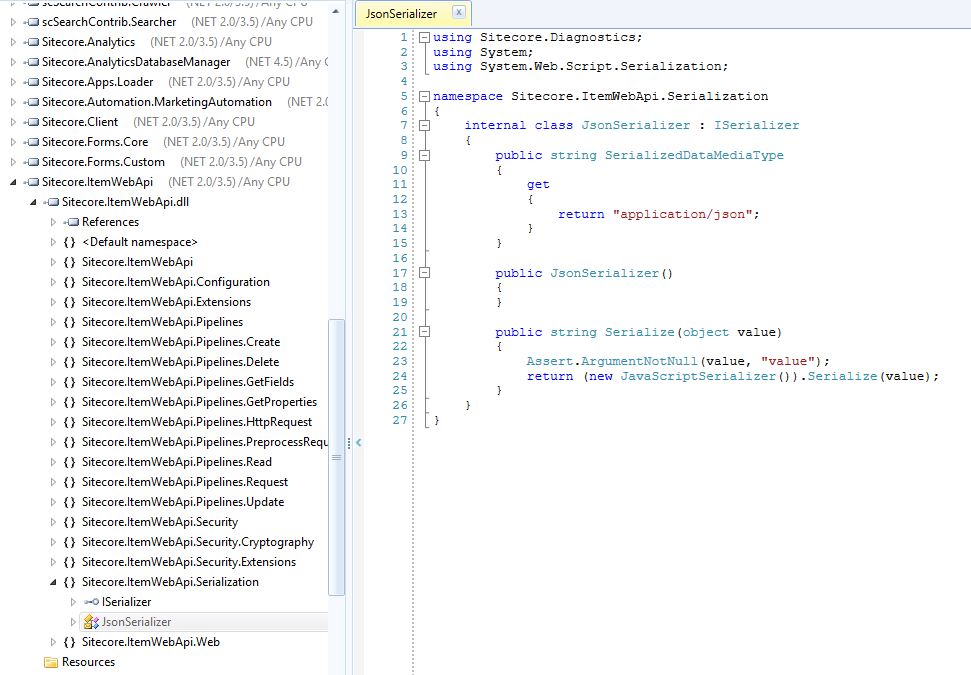The width and height of the screenshot is (971, 675).
Task: Collapse the Sitecore.ItemWebApi assembly node
Action: click(13, 182)
